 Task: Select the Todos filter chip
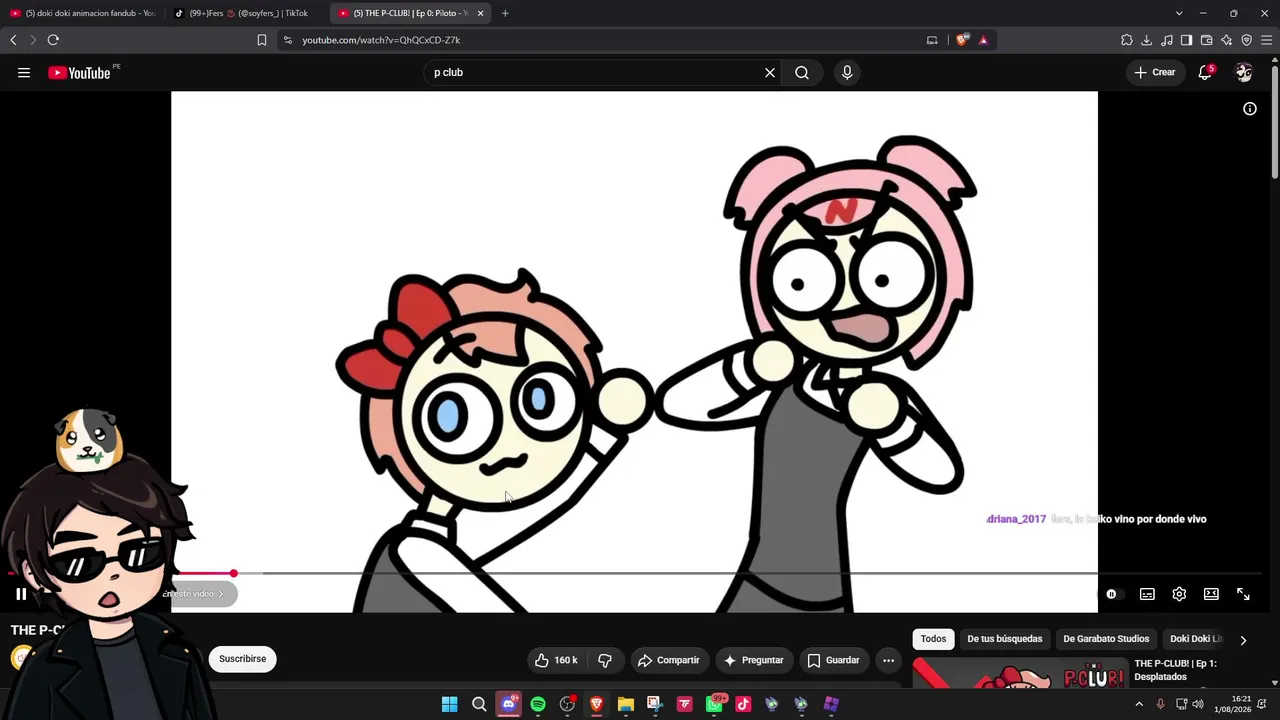933,639
